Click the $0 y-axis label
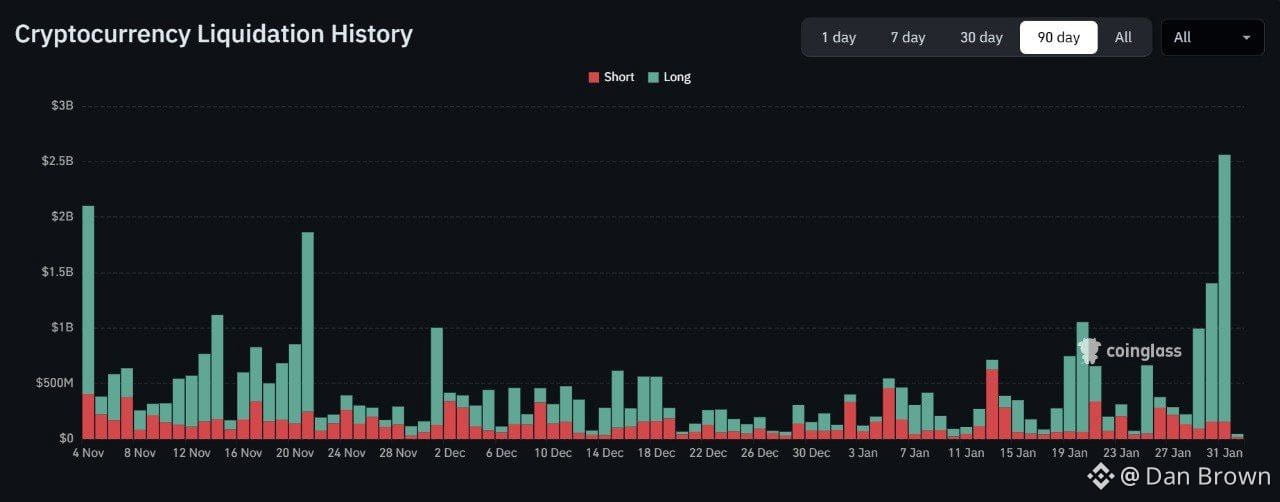Screen dimensions: 1280x502 click(66, 438)
